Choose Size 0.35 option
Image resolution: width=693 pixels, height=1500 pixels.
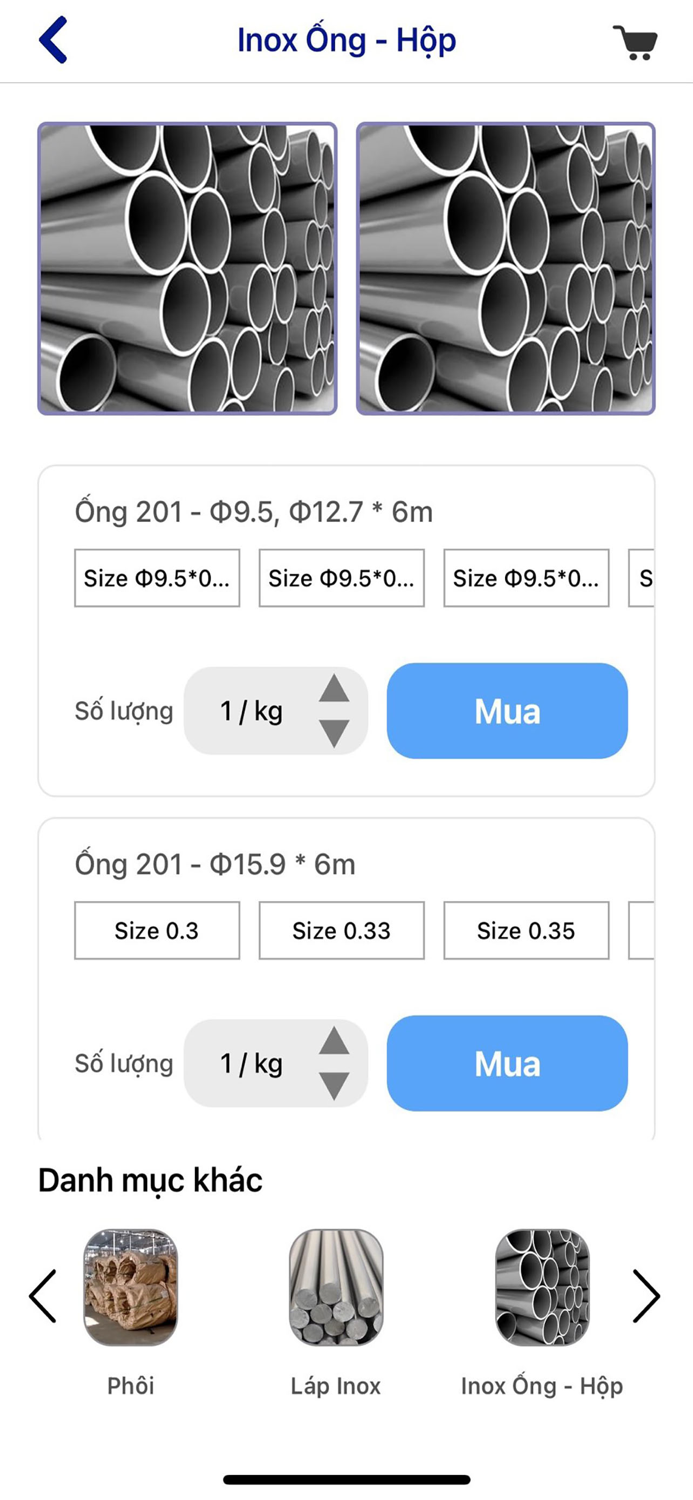[x=526, y=931]
